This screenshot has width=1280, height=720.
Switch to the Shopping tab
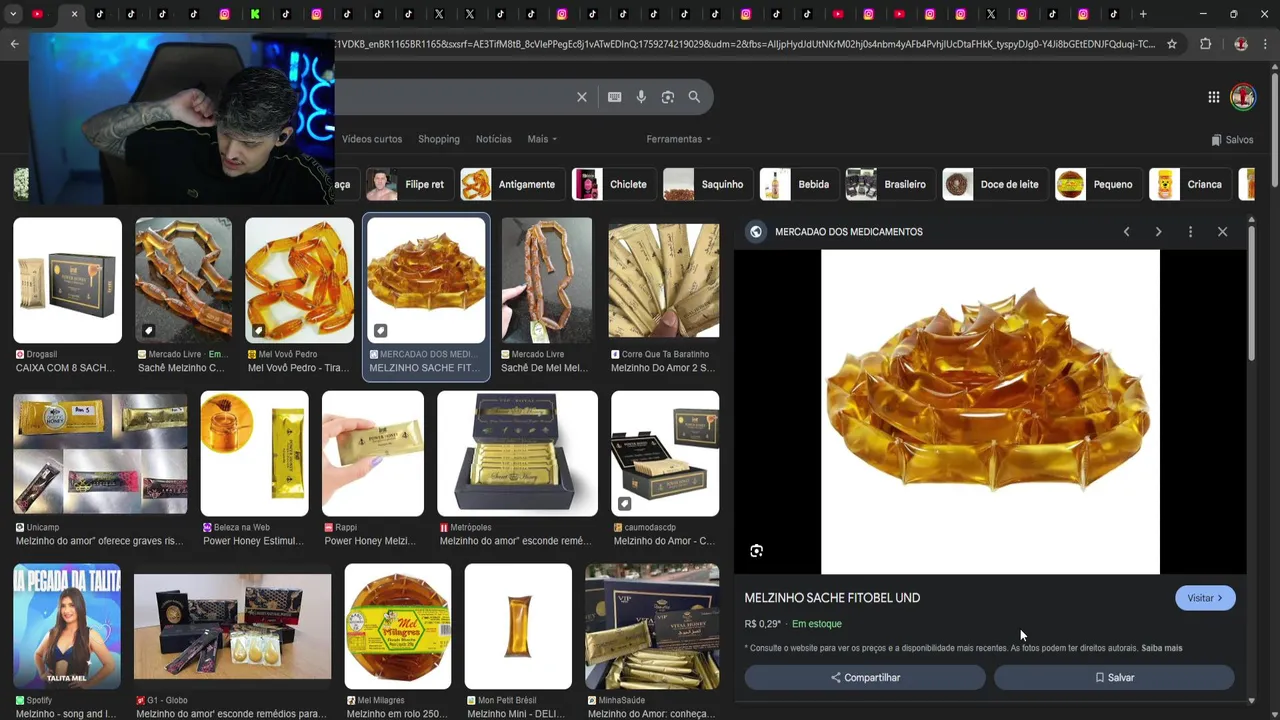click(439, 139)
